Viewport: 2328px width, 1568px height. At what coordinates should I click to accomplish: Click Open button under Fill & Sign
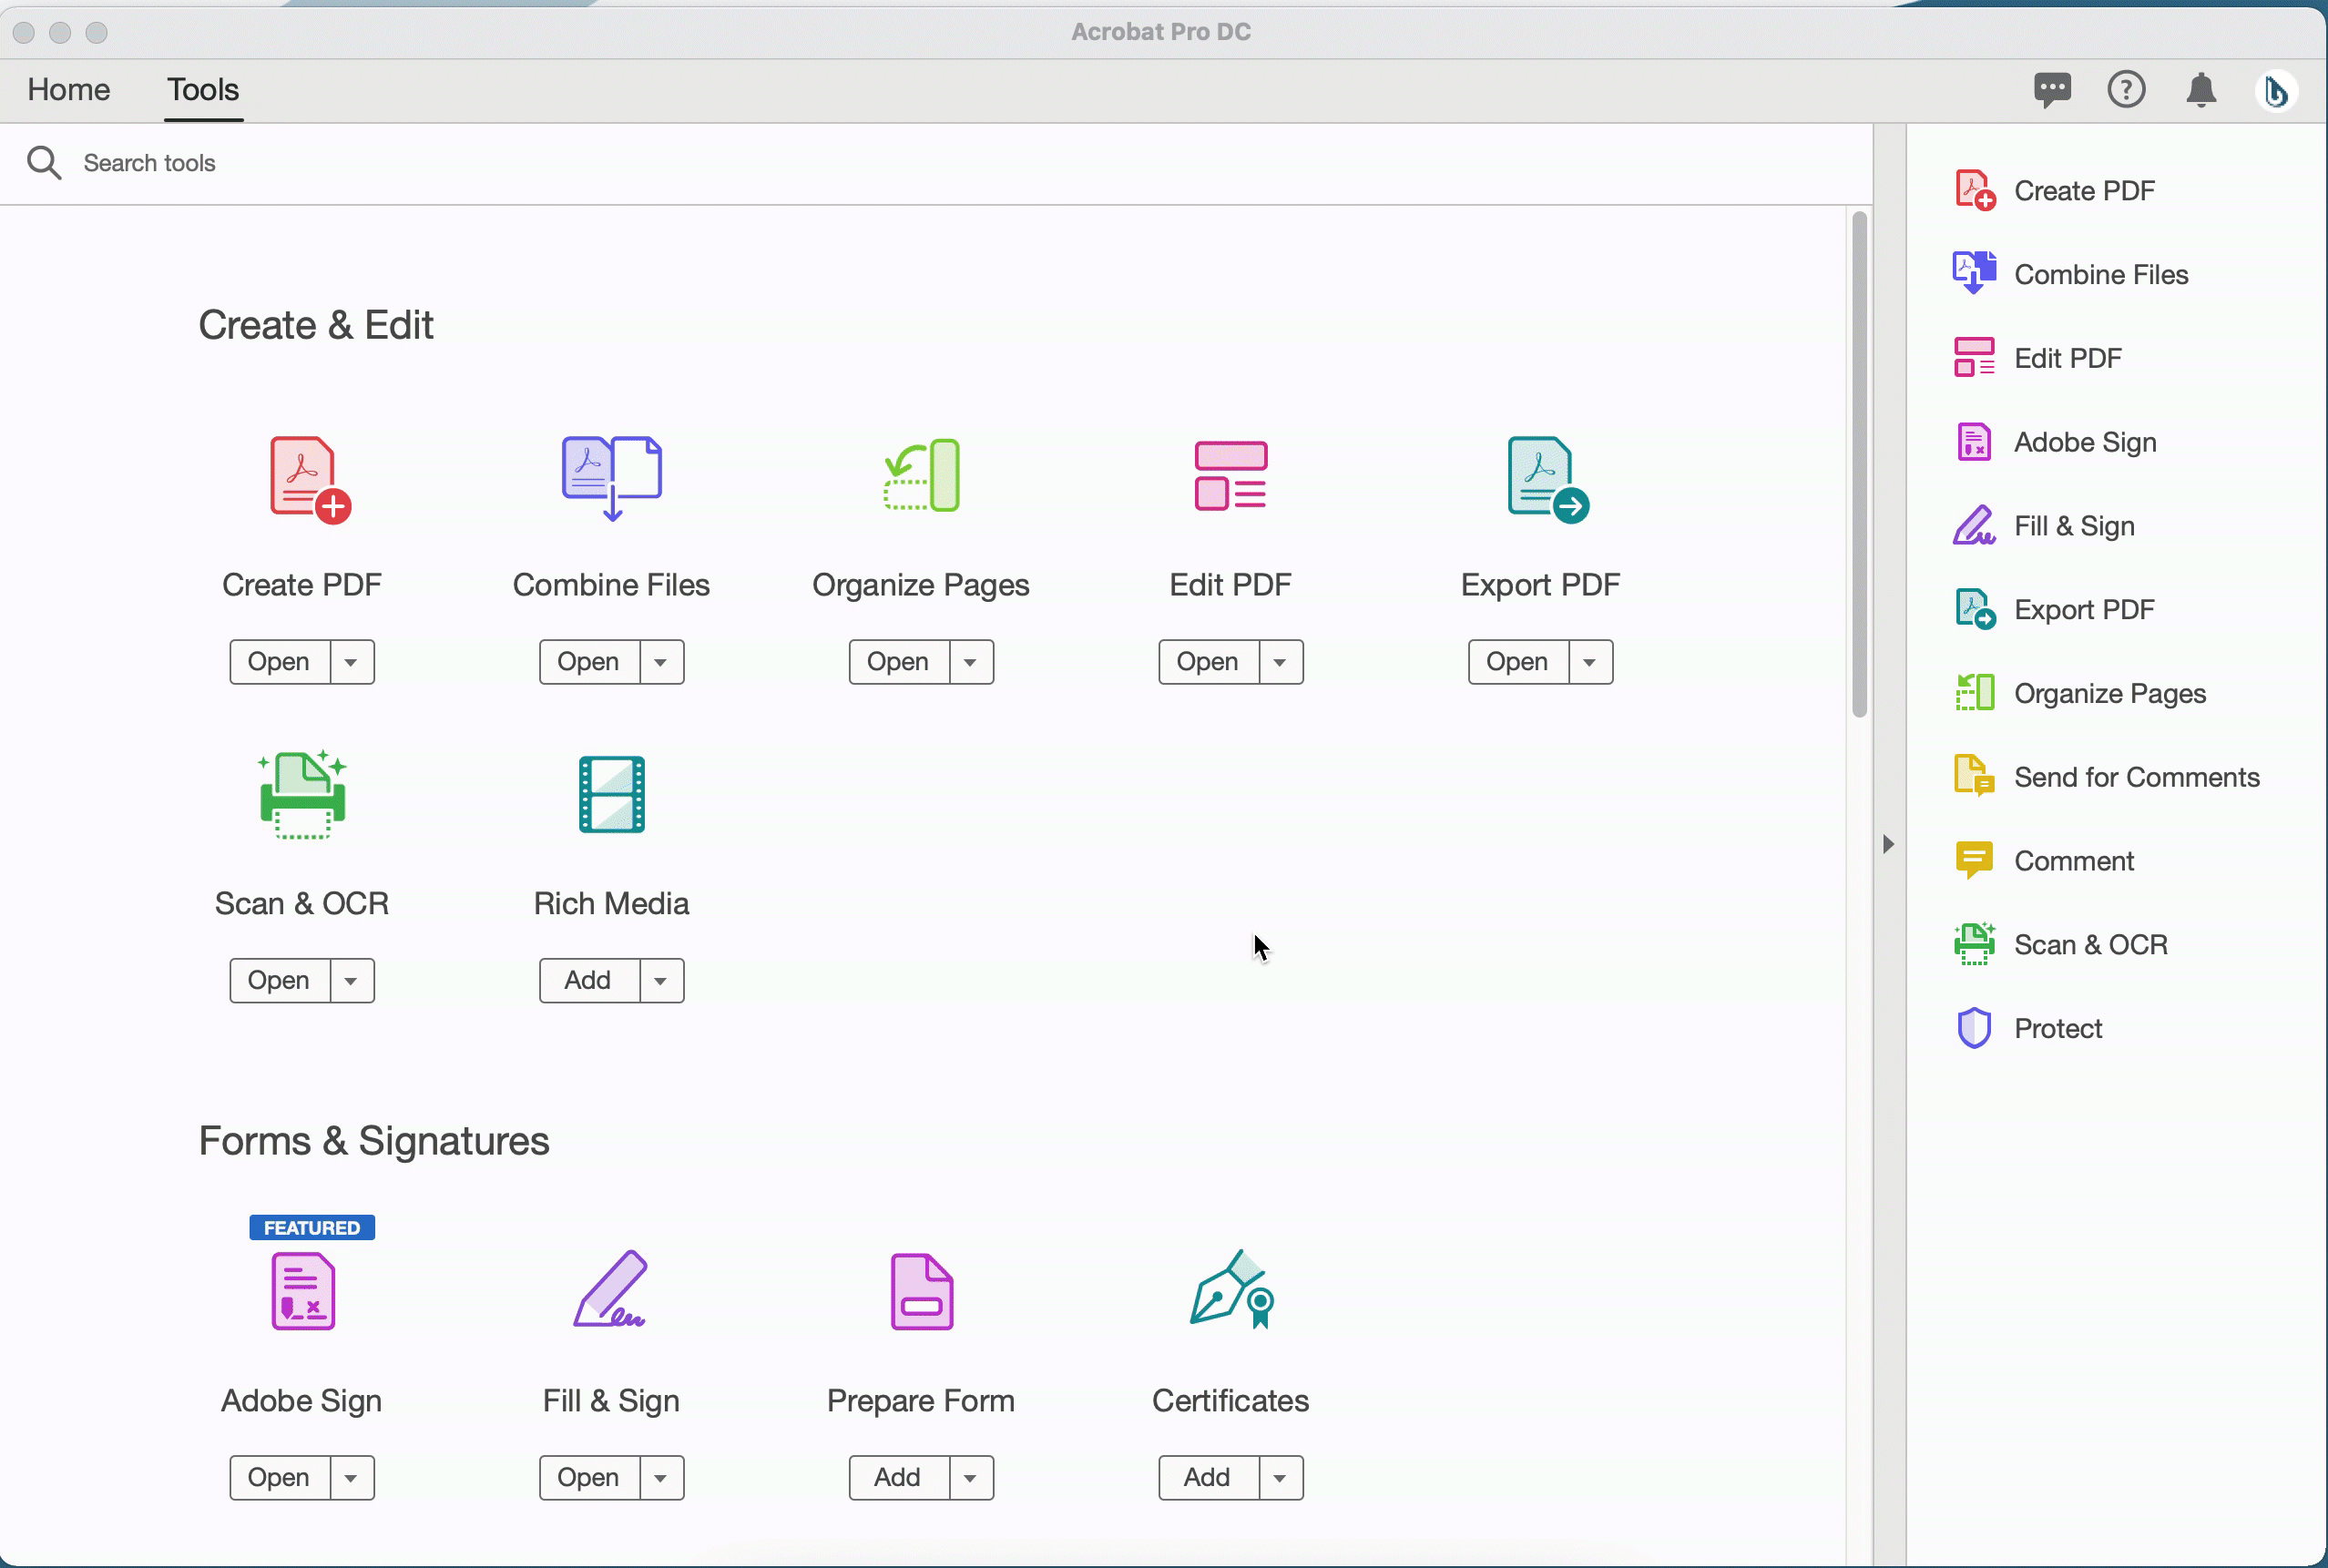point(588,1477)
